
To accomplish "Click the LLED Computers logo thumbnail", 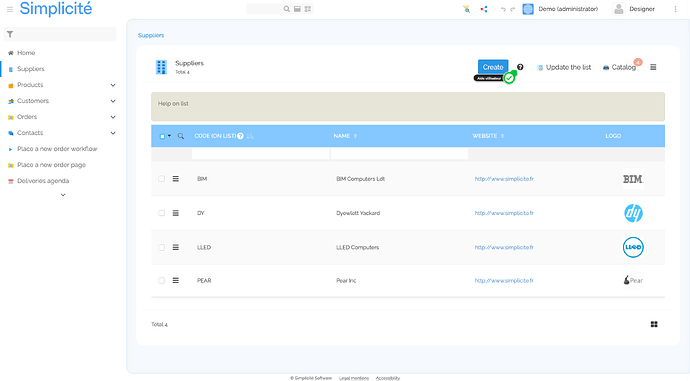I will 633,247.
